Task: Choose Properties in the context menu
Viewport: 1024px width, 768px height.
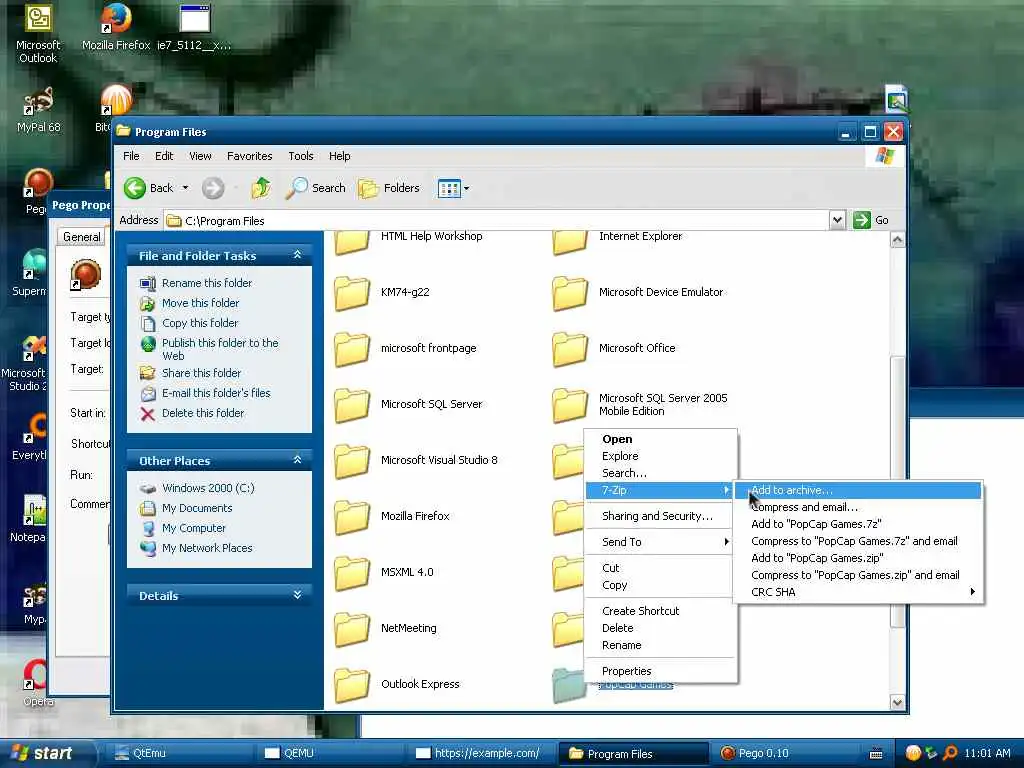Action: [x=661, y=671]
